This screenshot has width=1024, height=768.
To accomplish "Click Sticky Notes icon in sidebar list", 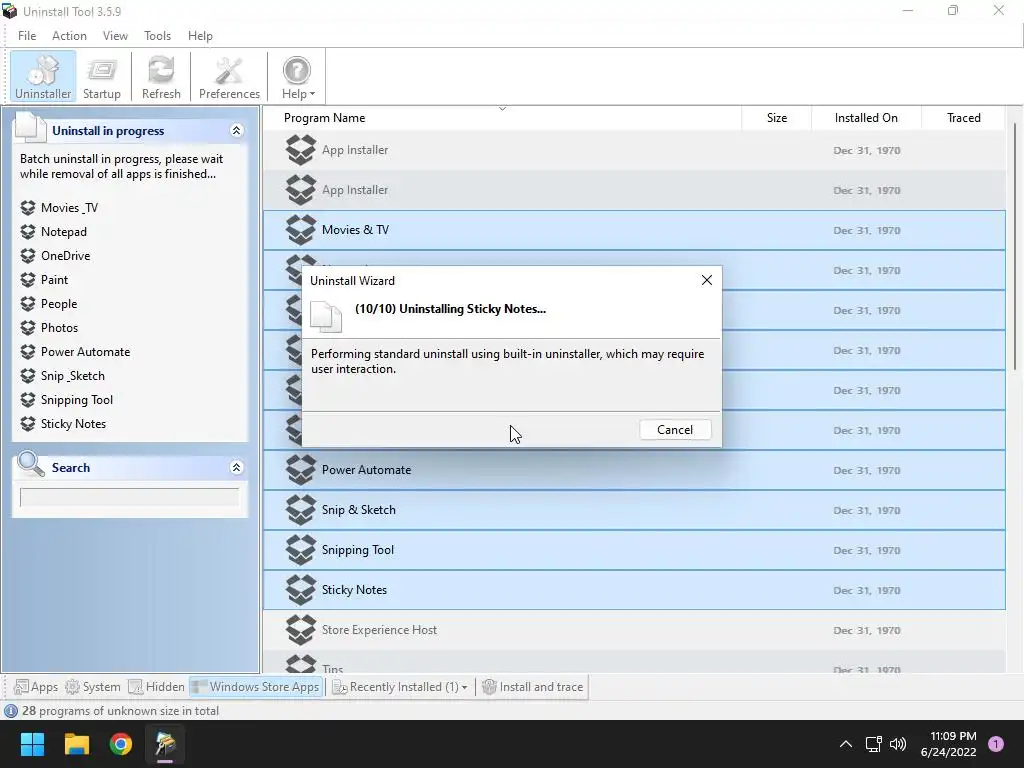I will pos(27,424).
